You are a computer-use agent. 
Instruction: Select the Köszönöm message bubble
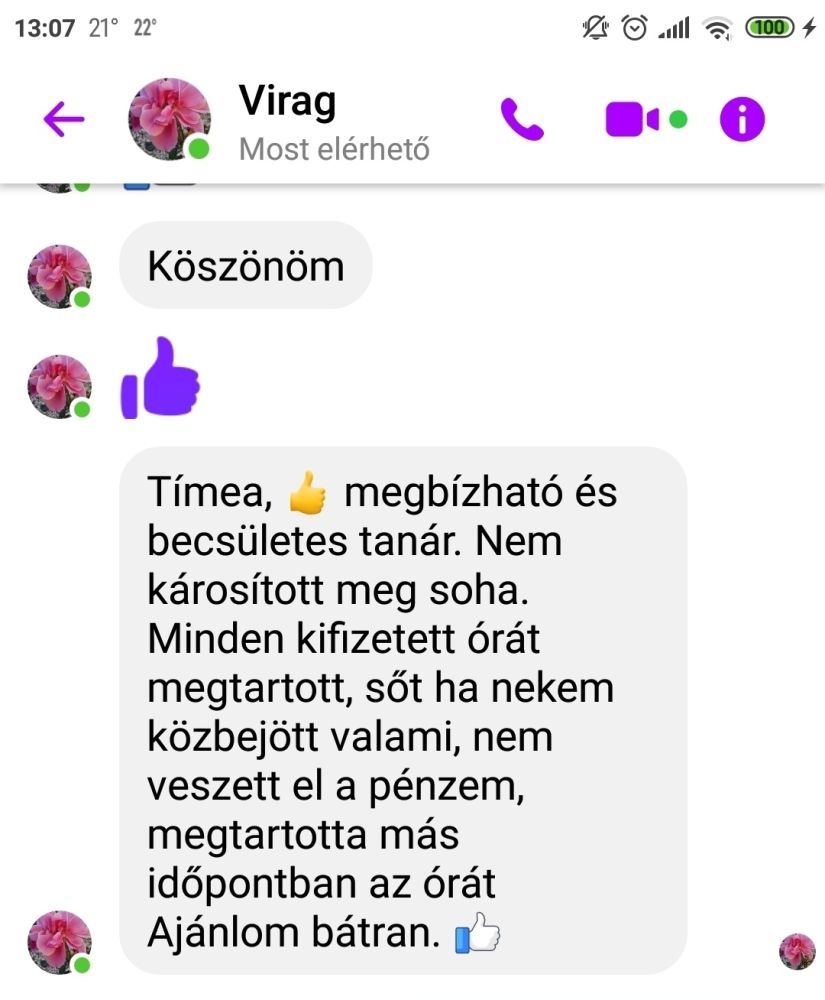[x=245, y=265]
